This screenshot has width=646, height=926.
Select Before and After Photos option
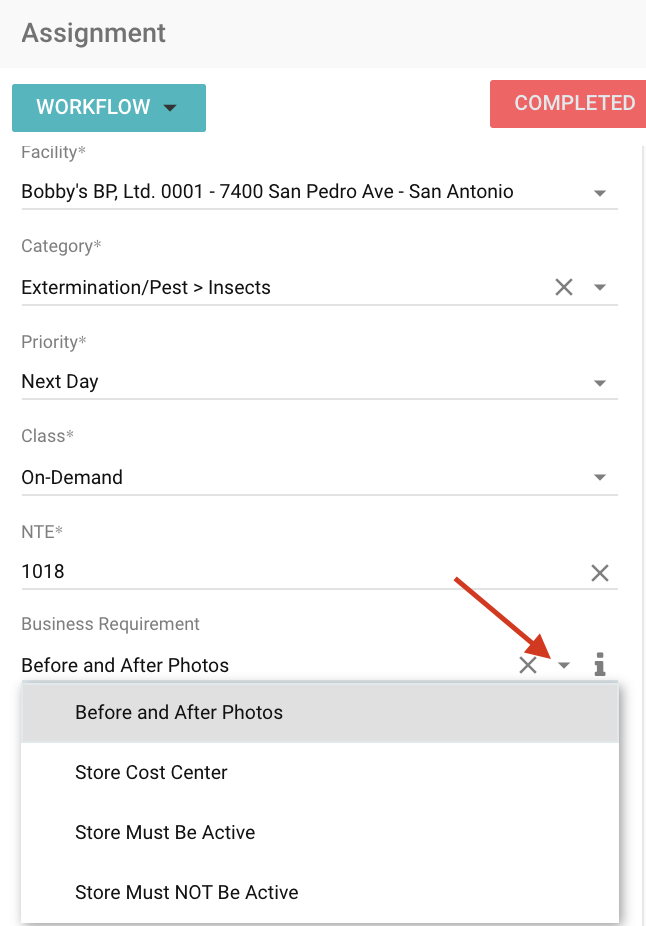179,713
